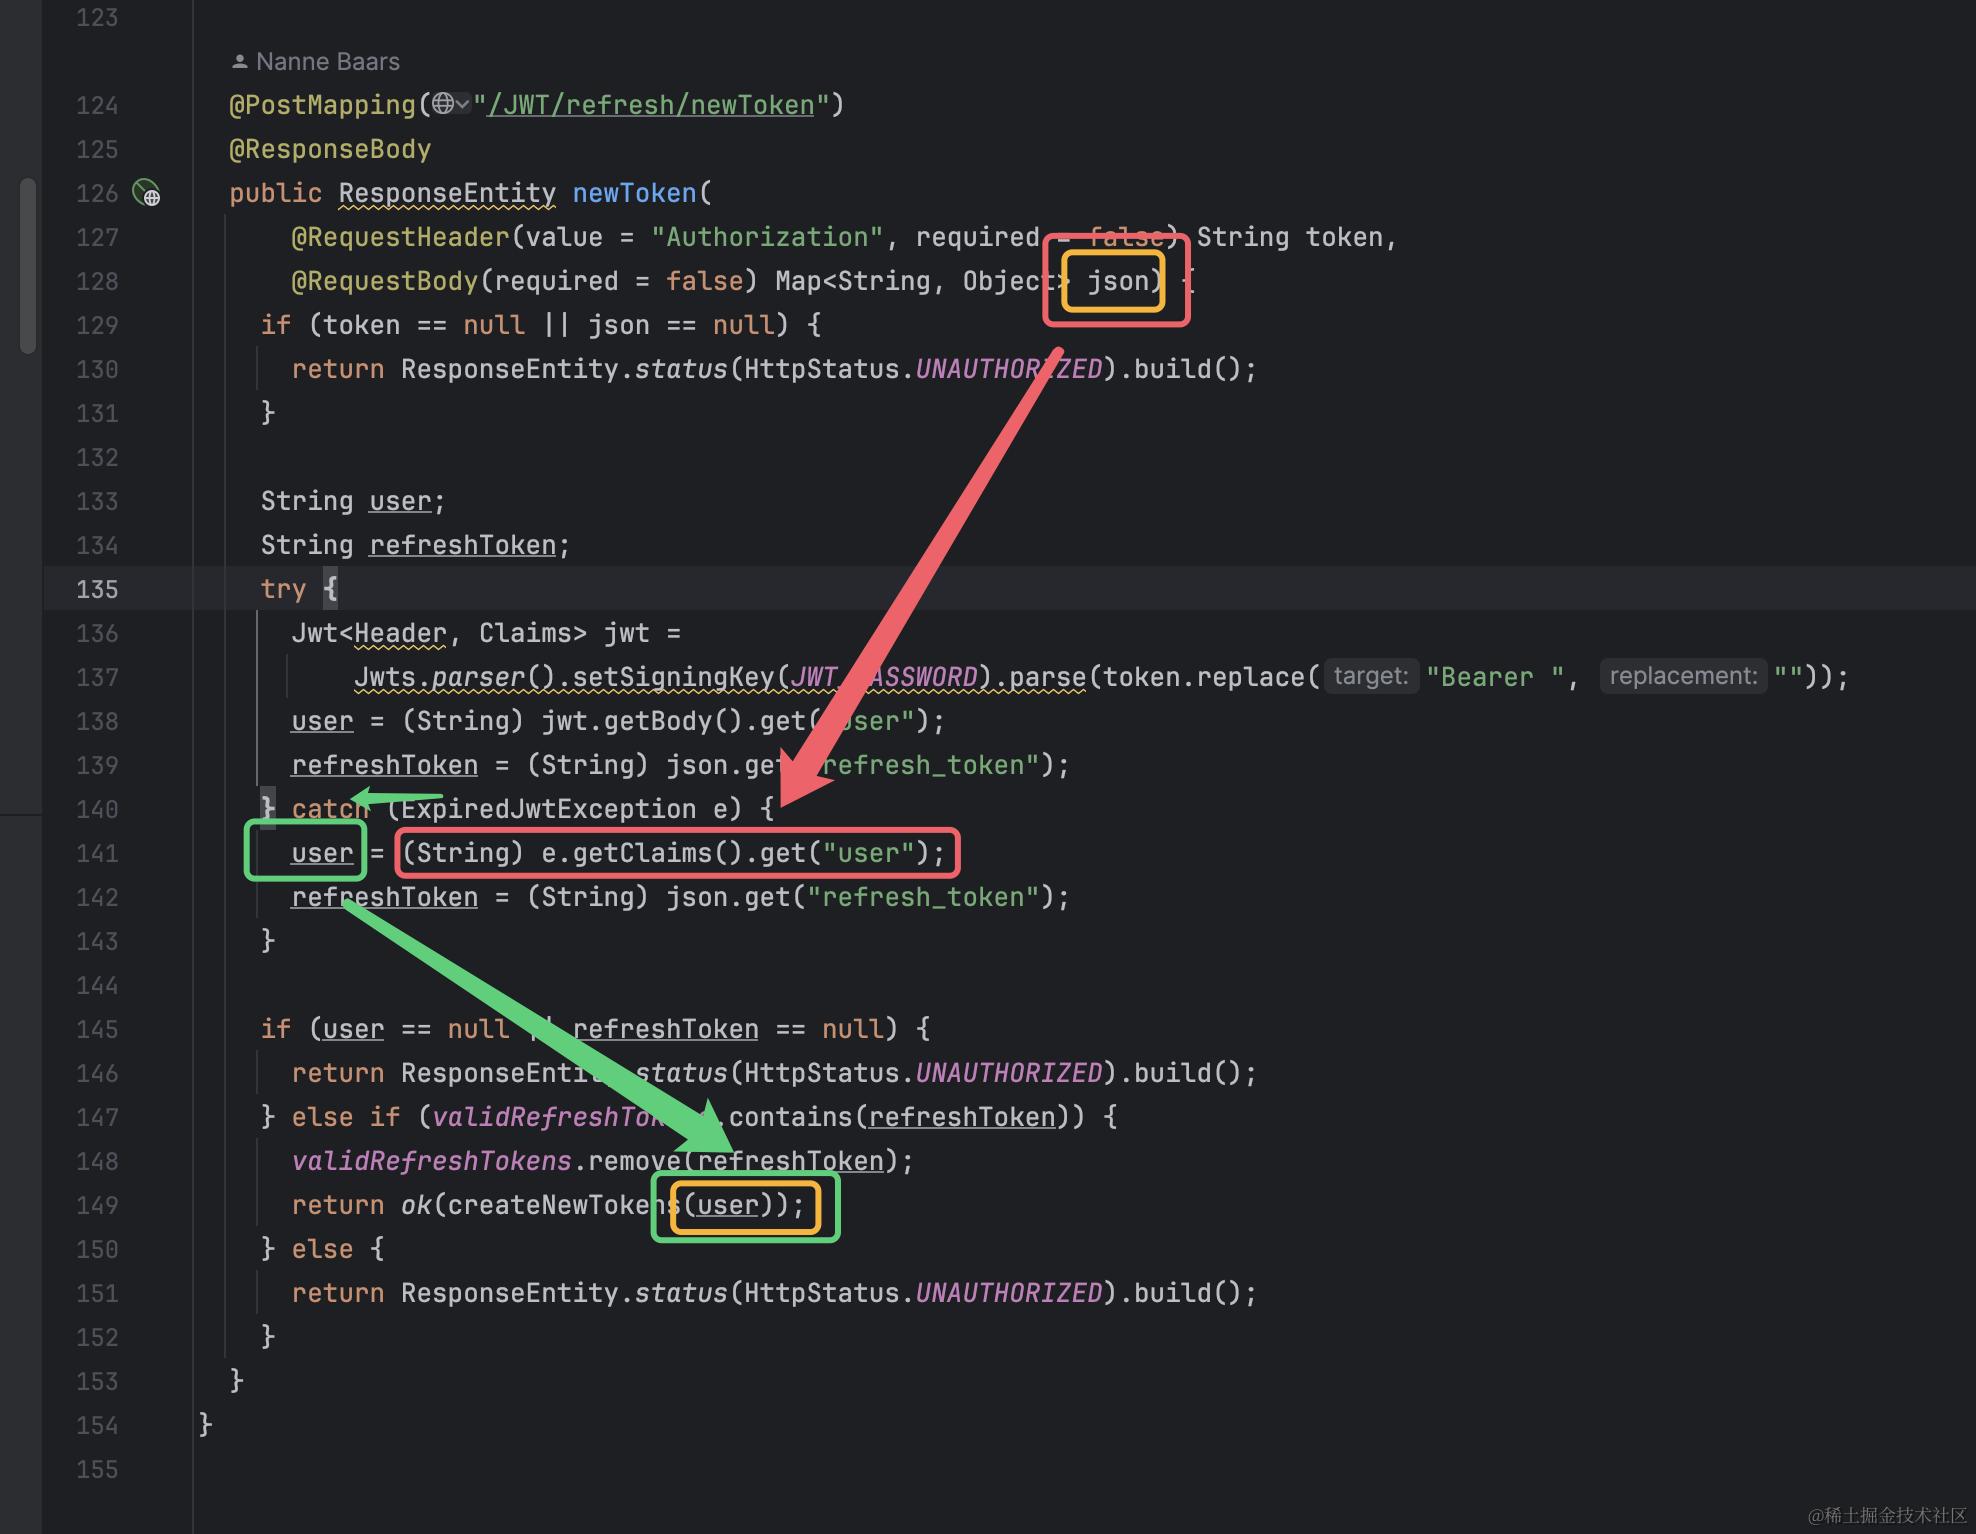This screenshot has height=1534, width=1976.
Task: Click the @PostMapping annotation
Action: [x=322, y=105]
